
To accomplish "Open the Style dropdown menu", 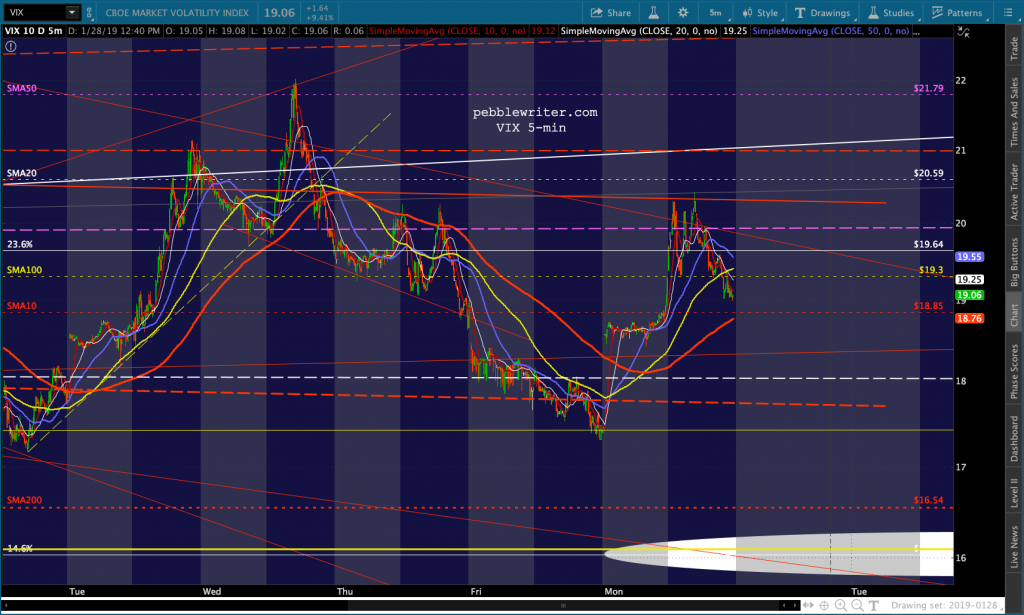I will point(760,12).
